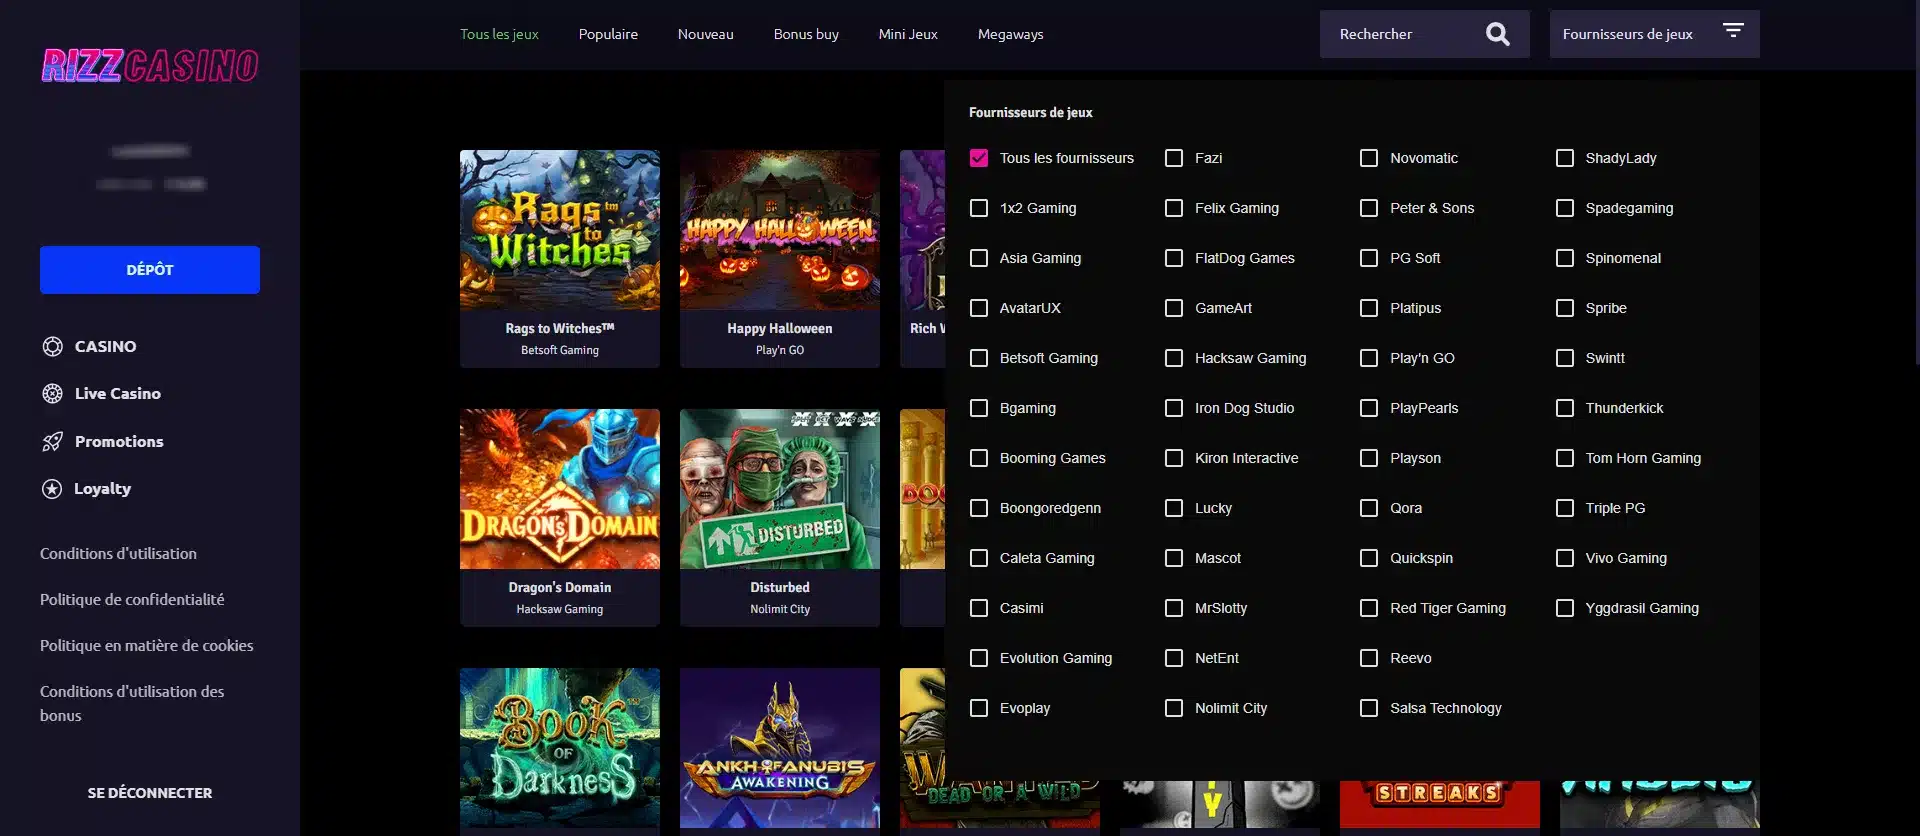Tick the Salsa Technology checkbox
Screen dimensions: 1920x836
pos(1369,708)
